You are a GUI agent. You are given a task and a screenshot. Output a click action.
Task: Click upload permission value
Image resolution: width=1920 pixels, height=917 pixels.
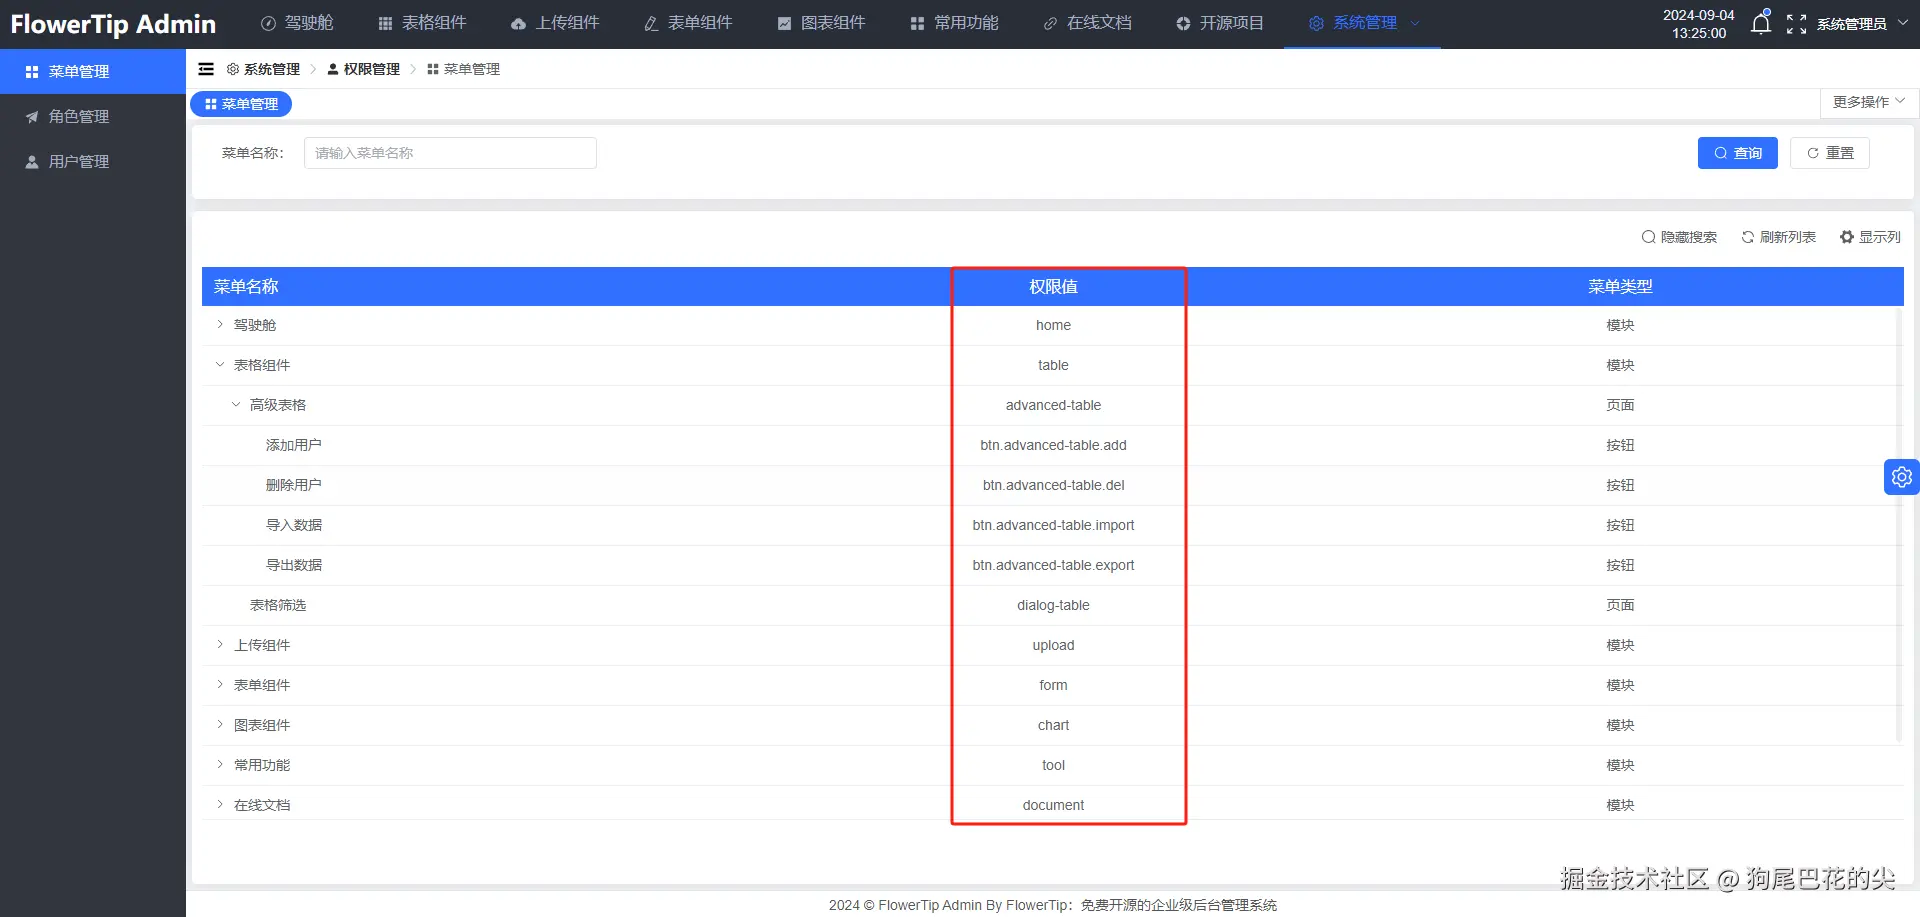1053,645
